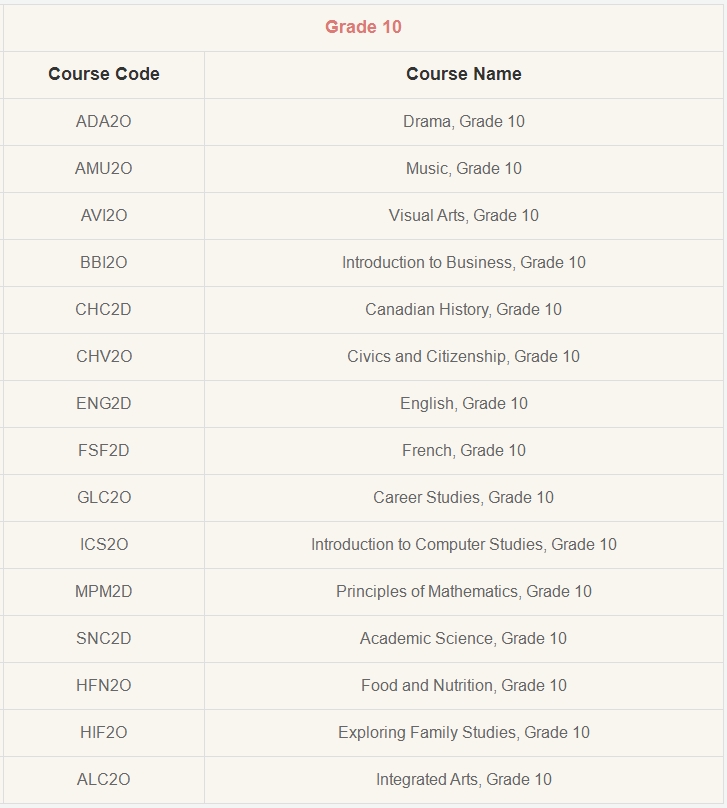Click Canadian History, Grade 10
The height and width of the screenshot is (808, 727).
[464, 309]
